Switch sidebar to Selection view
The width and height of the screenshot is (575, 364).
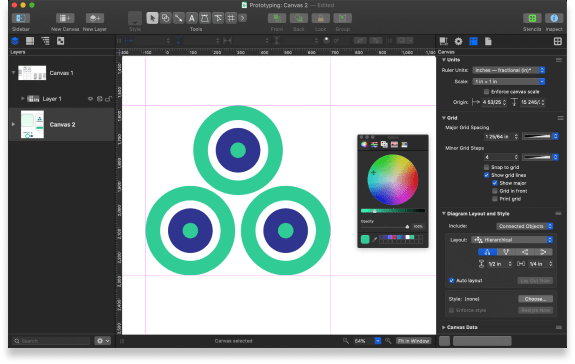coord(61,41)
